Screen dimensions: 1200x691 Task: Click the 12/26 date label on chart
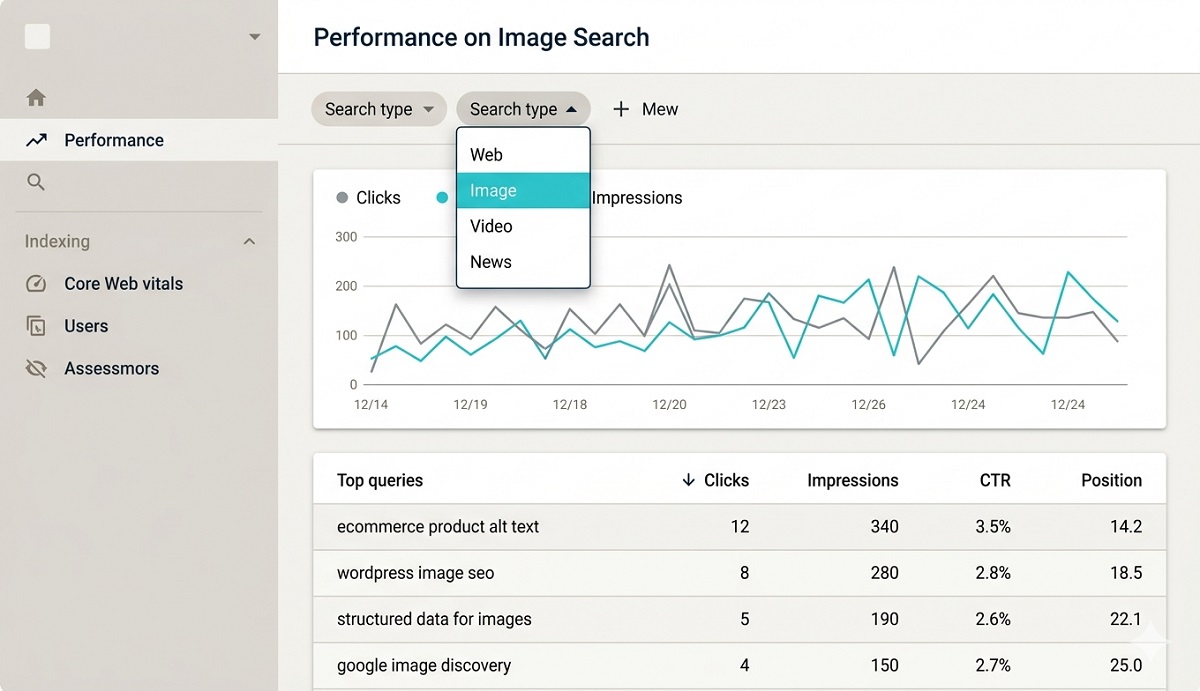(868, 405)
